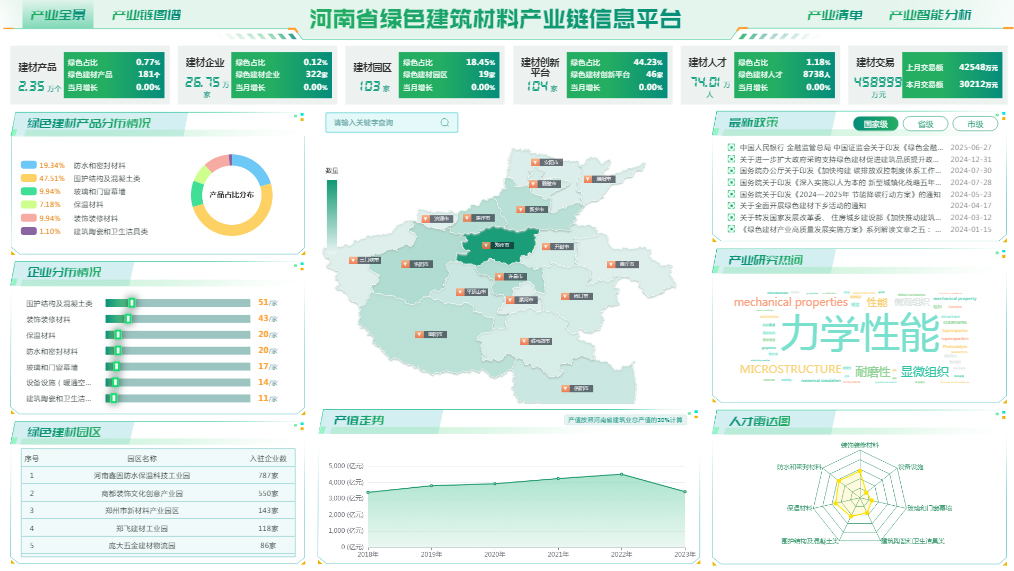Open the 2025-06-27 中国人民银行 policy link

coord(838,147)
